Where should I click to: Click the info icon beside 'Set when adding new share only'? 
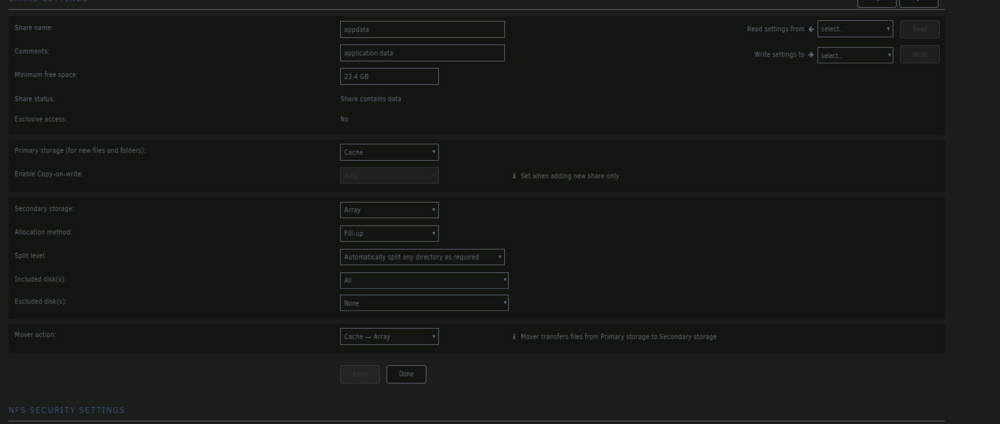(x=514, y=176)
